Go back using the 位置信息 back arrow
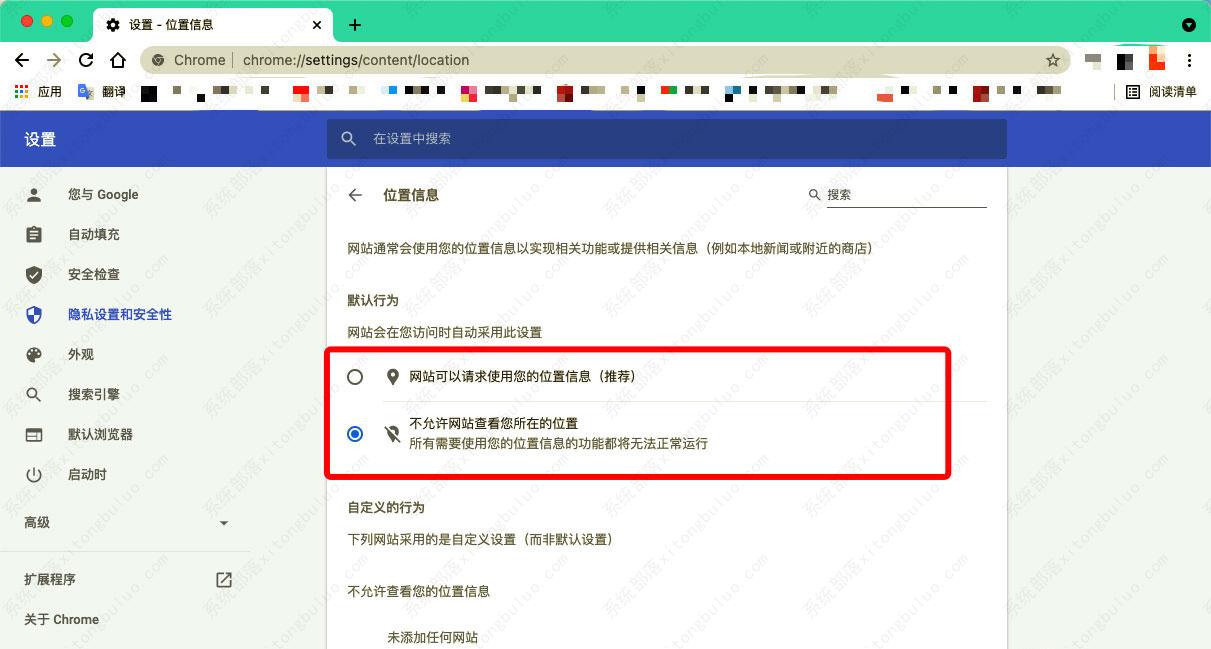The height and width of the screenshot is (649, 1211). [355, 195]
